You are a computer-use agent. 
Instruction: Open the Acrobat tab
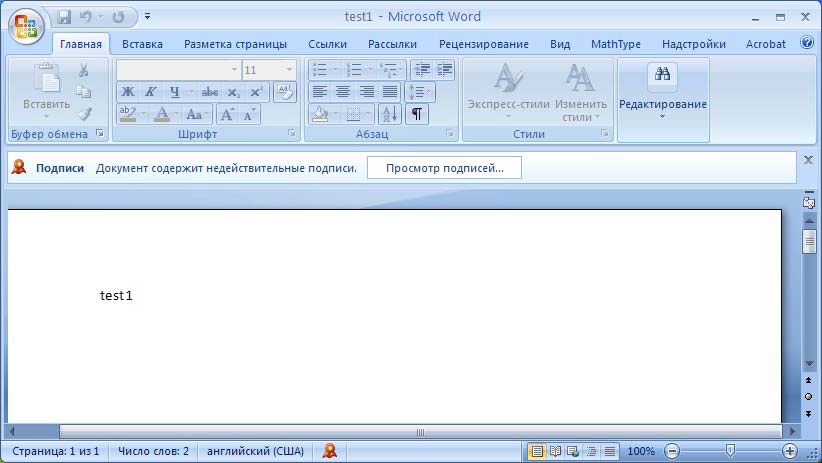click(765, 44)
